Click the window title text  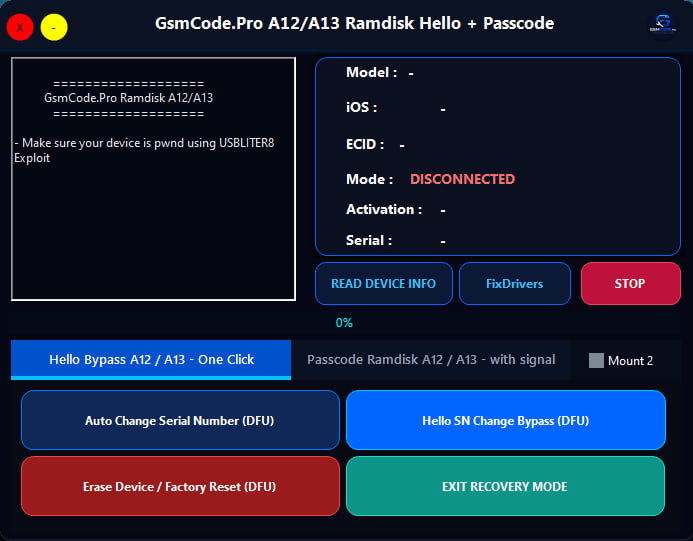354,23
